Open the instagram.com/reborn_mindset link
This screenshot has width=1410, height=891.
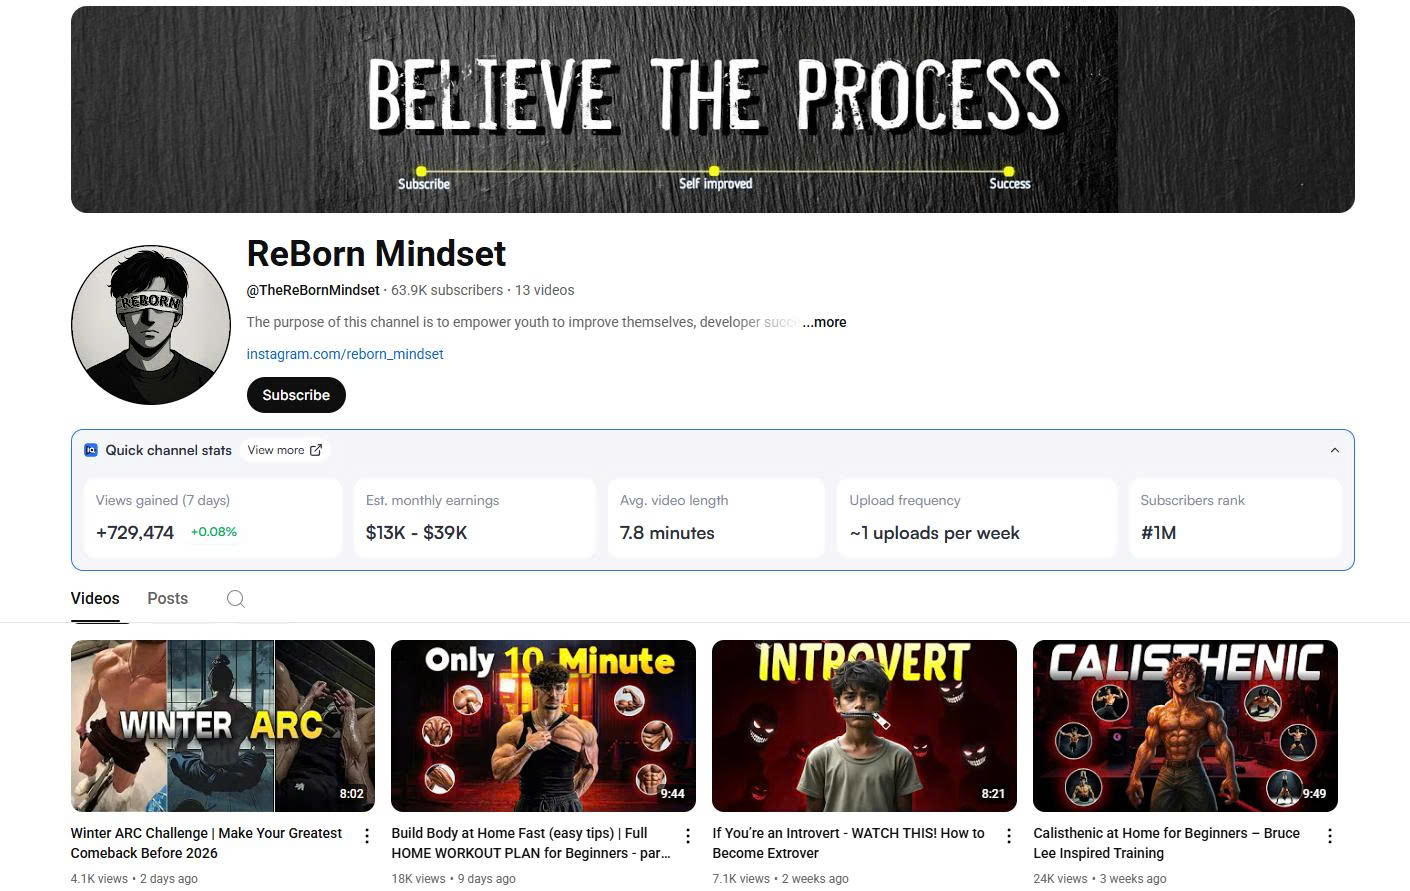pyautogui.click(x=345, y=354)
